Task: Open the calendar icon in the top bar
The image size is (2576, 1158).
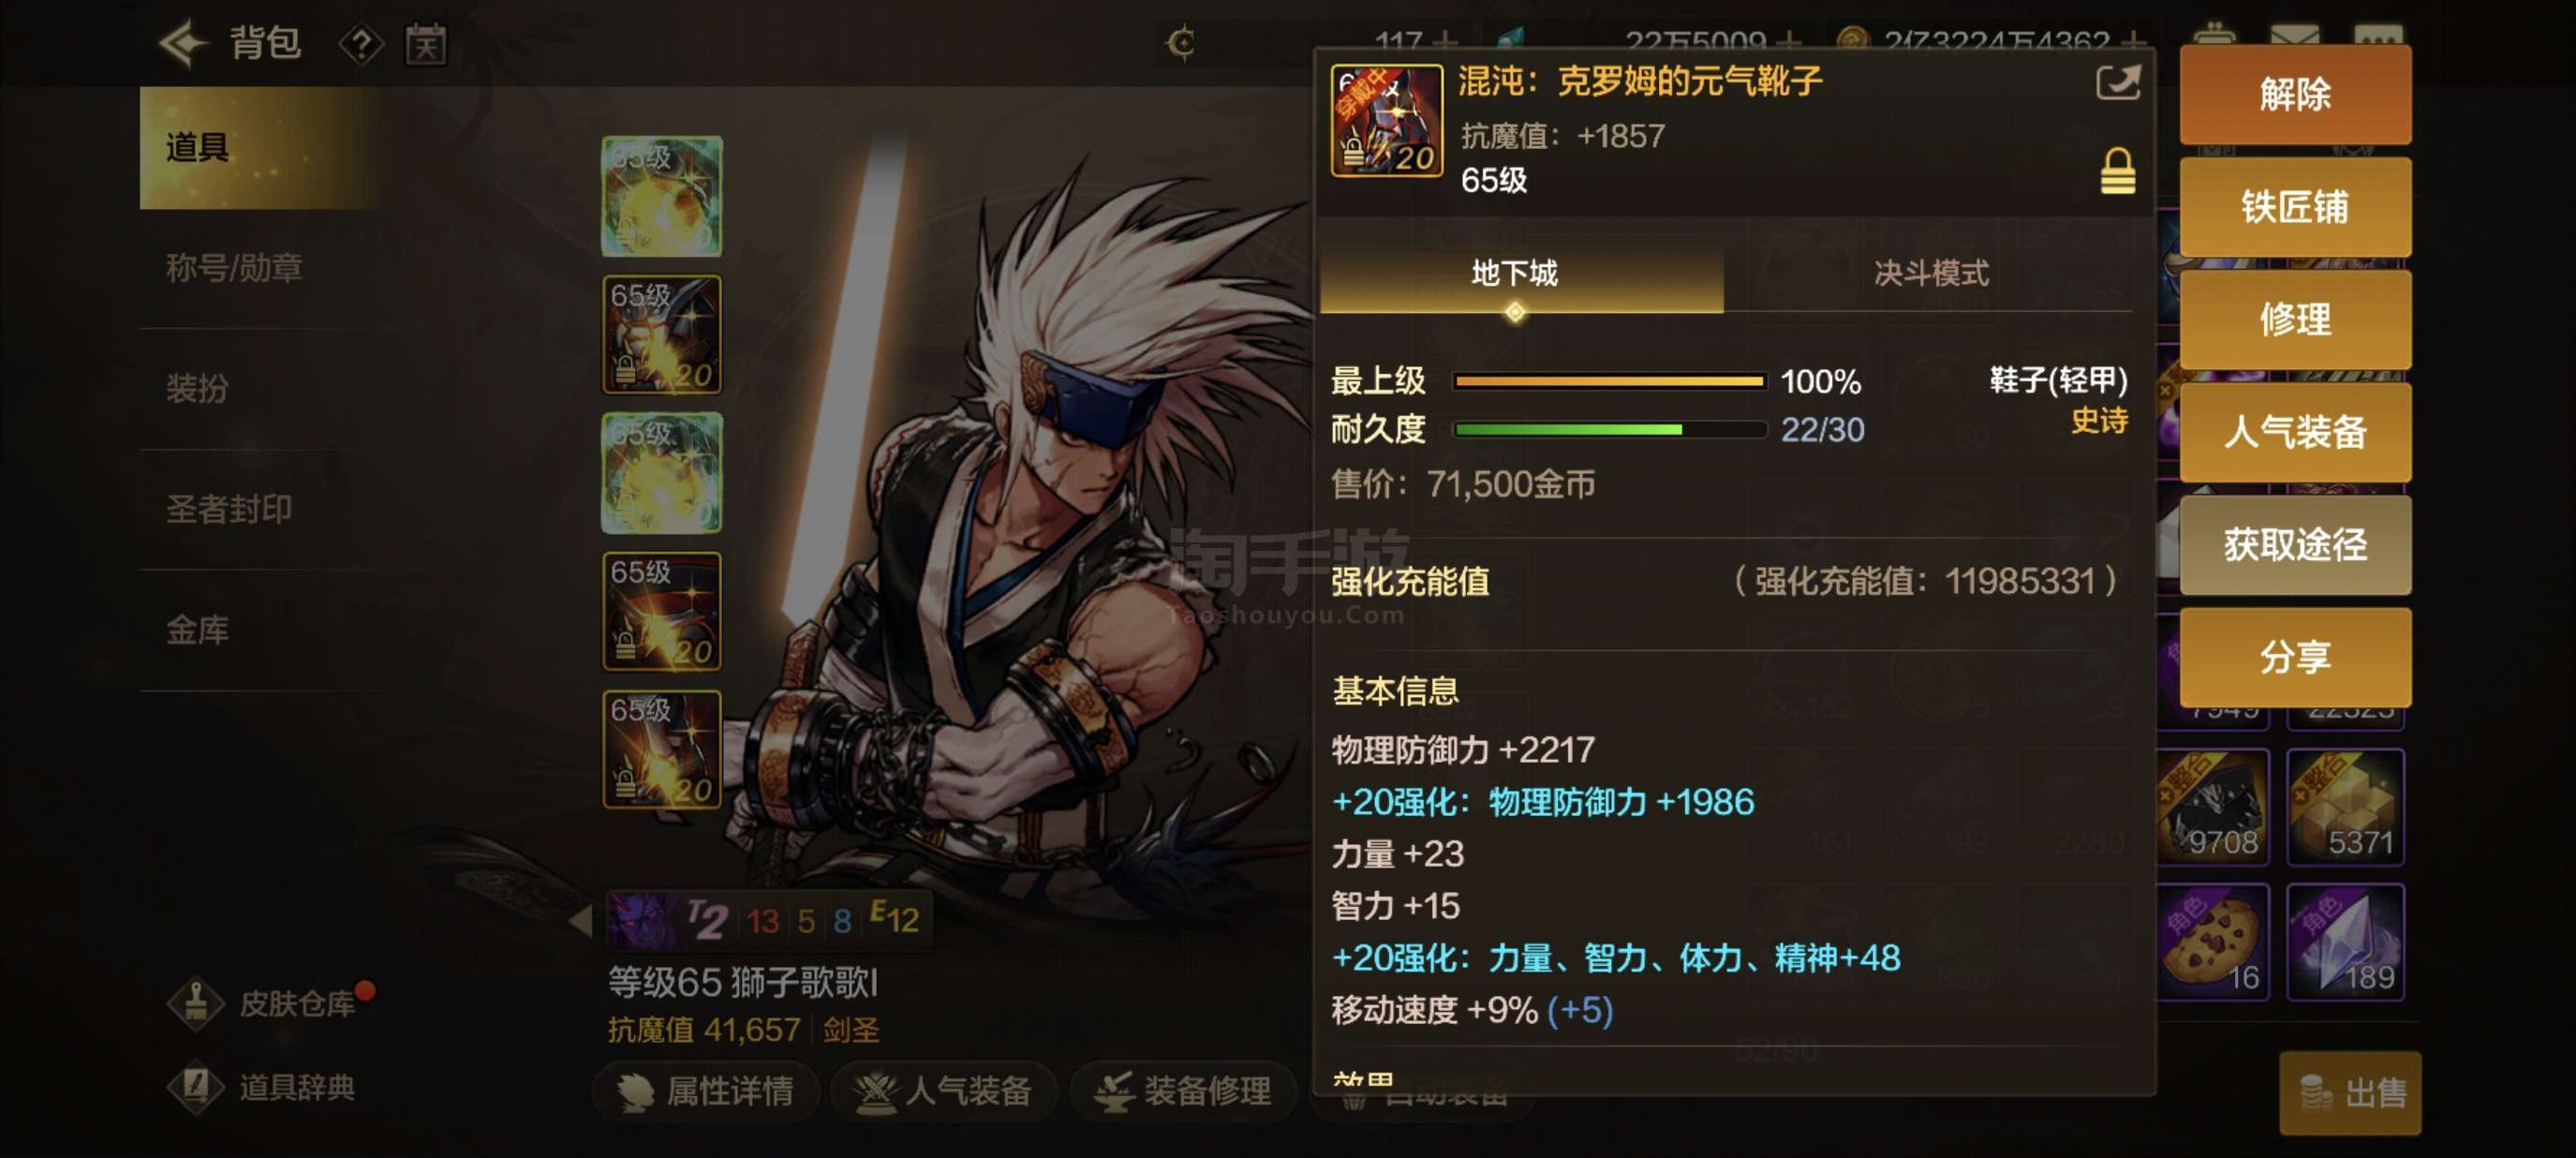Action: point(425,44)
